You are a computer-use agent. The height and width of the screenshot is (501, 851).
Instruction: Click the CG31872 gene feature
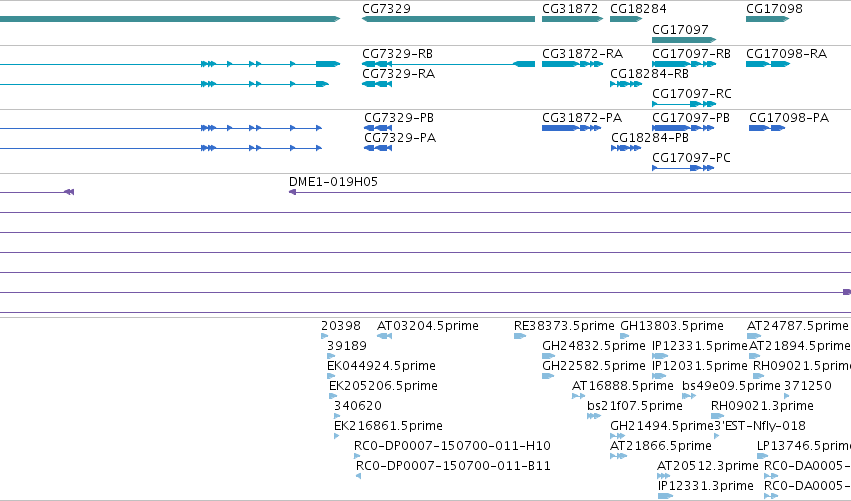[x=573, y=19]
